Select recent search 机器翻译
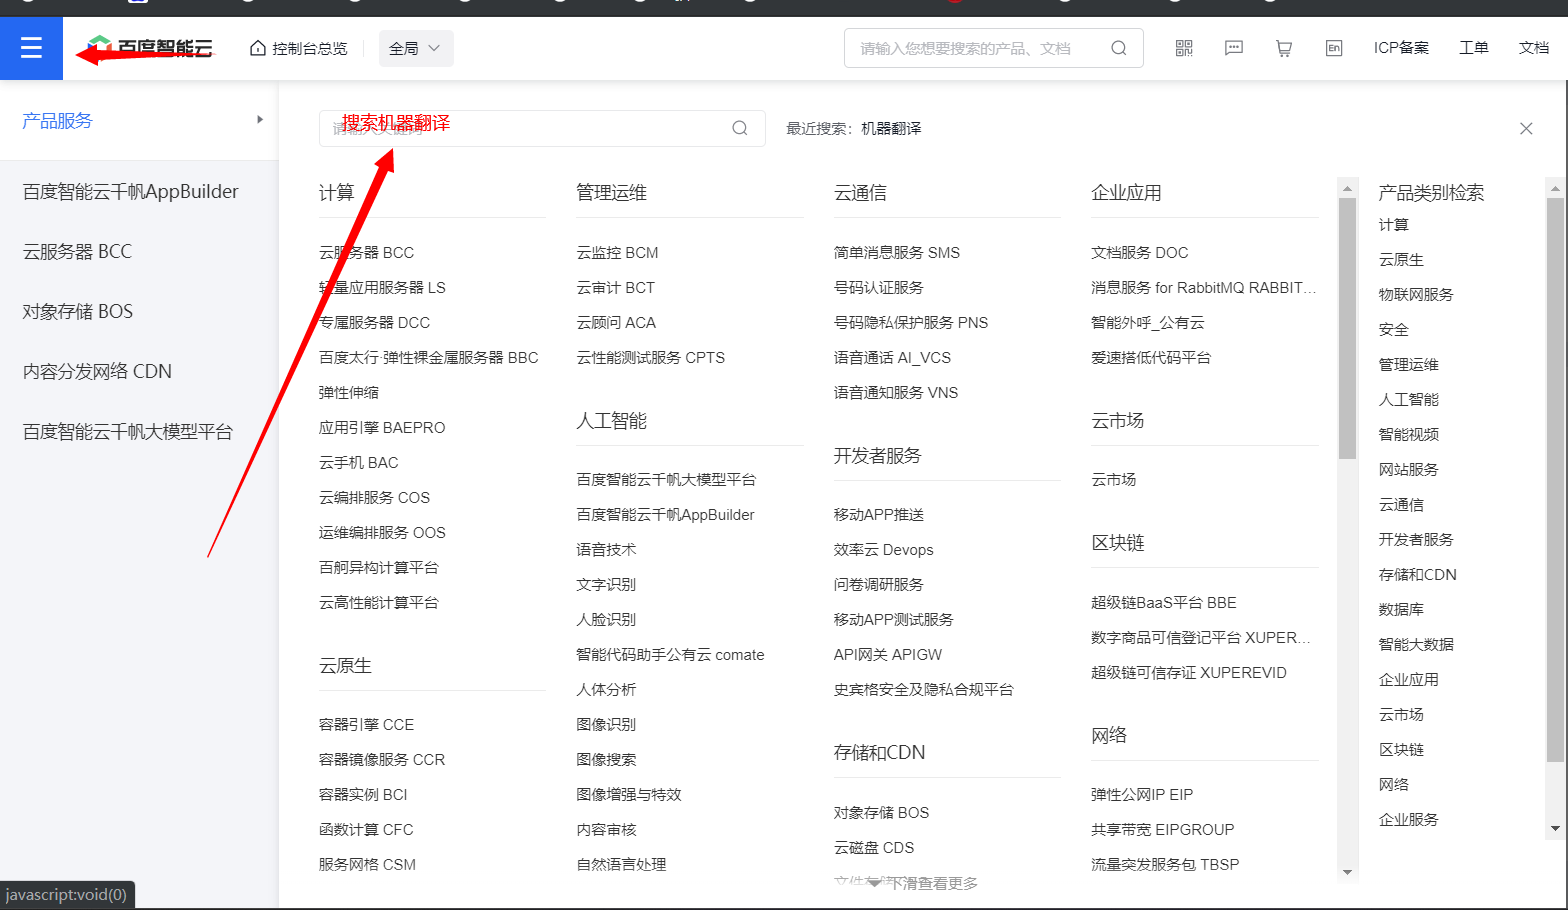Screen dimensions: 1568x910 (x=891, y=128)
